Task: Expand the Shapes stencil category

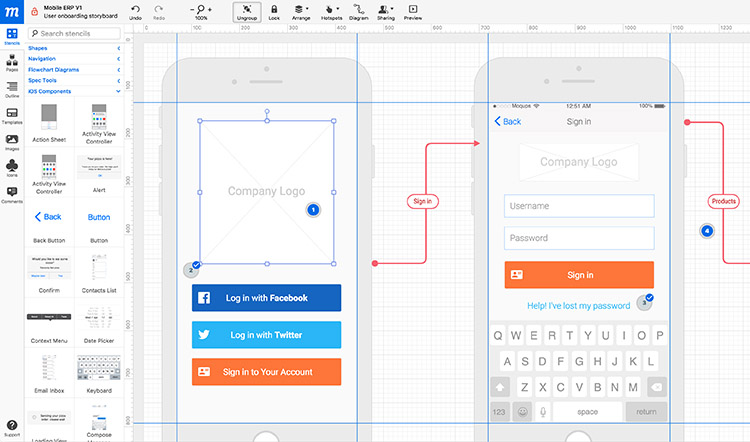Action: [x=74, y=48]
